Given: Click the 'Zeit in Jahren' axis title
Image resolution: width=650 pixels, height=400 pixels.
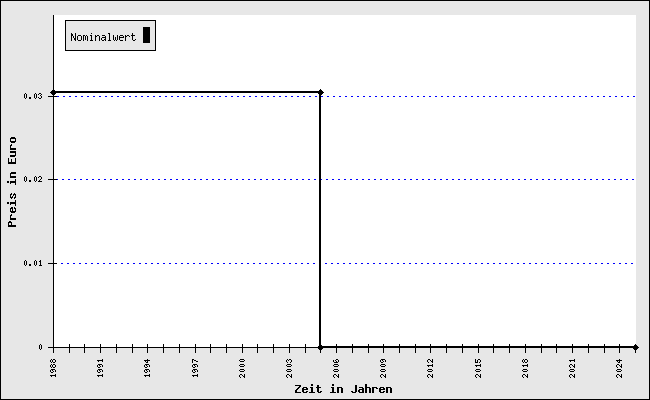Looking at the screenshot, I should [343, 389].
